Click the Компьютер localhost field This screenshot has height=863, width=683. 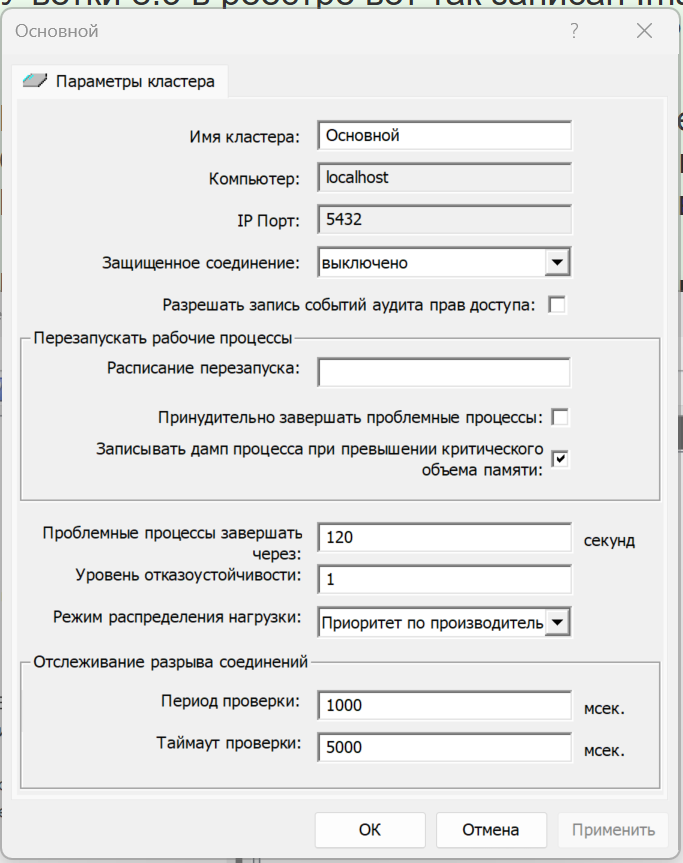444,177
